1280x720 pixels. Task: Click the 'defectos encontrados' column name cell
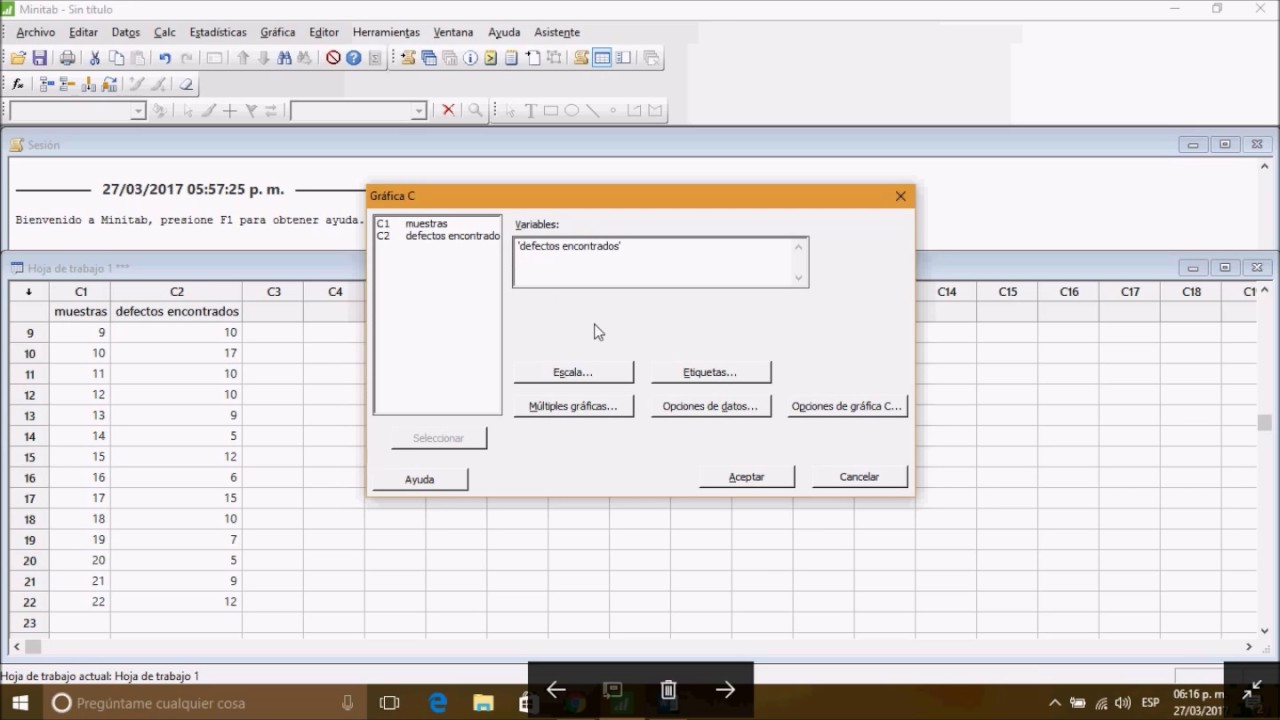176,312
